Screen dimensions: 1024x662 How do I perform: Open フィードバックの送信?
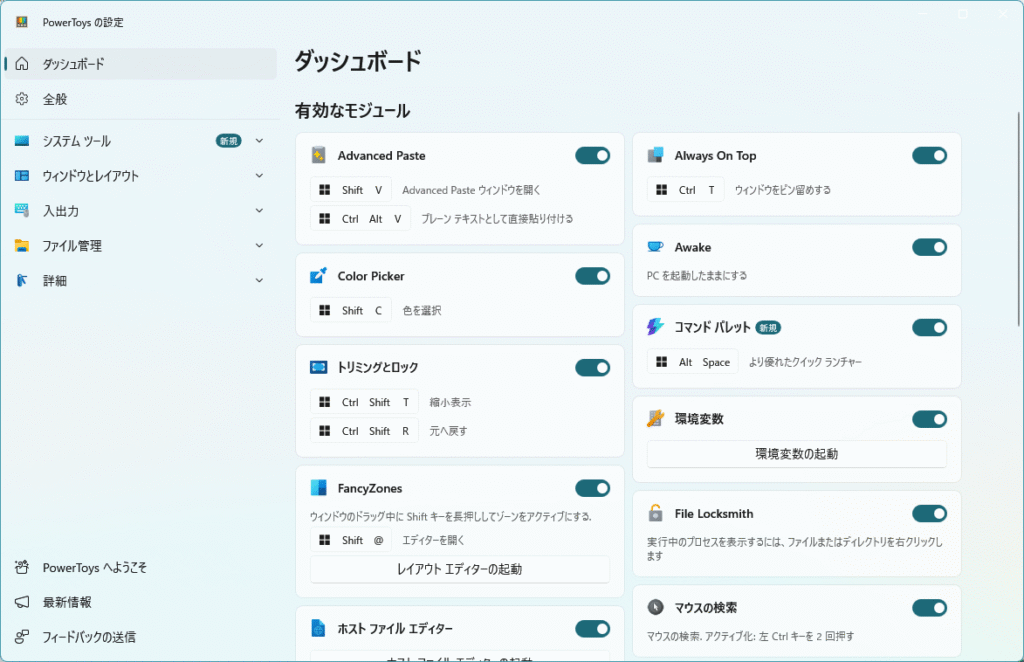click(x=140, y=637)
